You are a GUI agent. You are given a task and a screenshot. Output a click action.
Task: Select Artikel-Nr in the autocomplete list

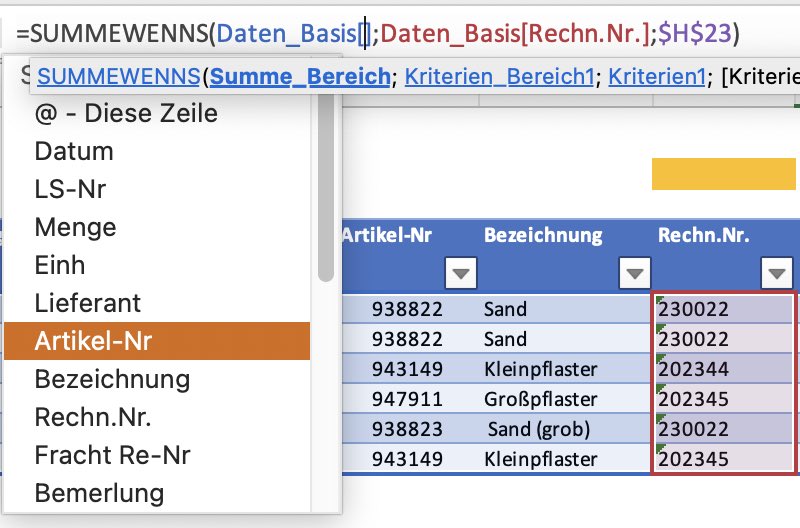pos(157,341)
